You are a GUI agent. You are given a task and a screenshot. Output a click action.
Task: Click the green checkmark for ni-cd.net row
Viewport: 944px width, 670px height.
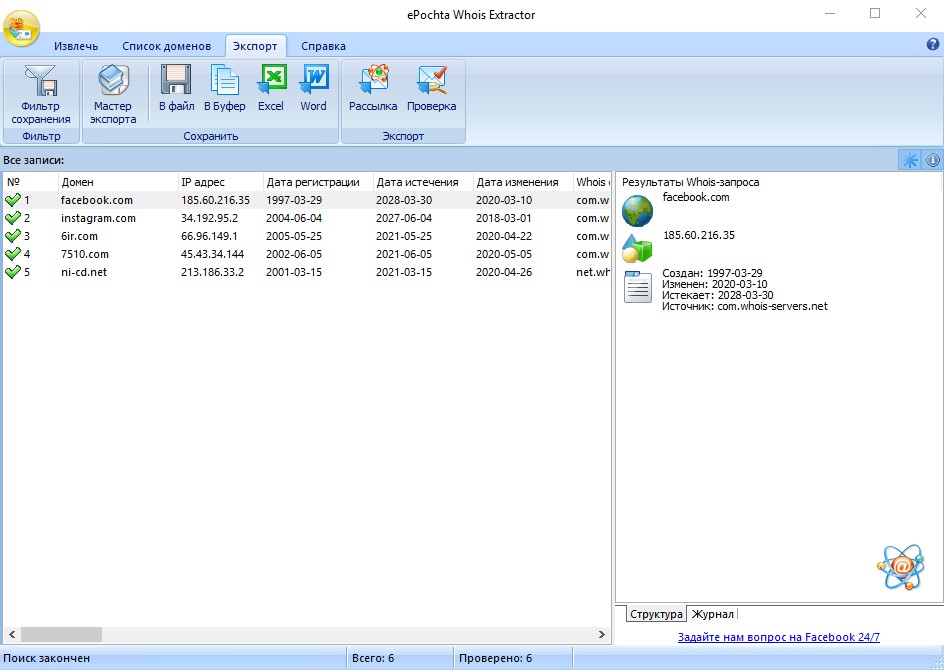[13, 272]
